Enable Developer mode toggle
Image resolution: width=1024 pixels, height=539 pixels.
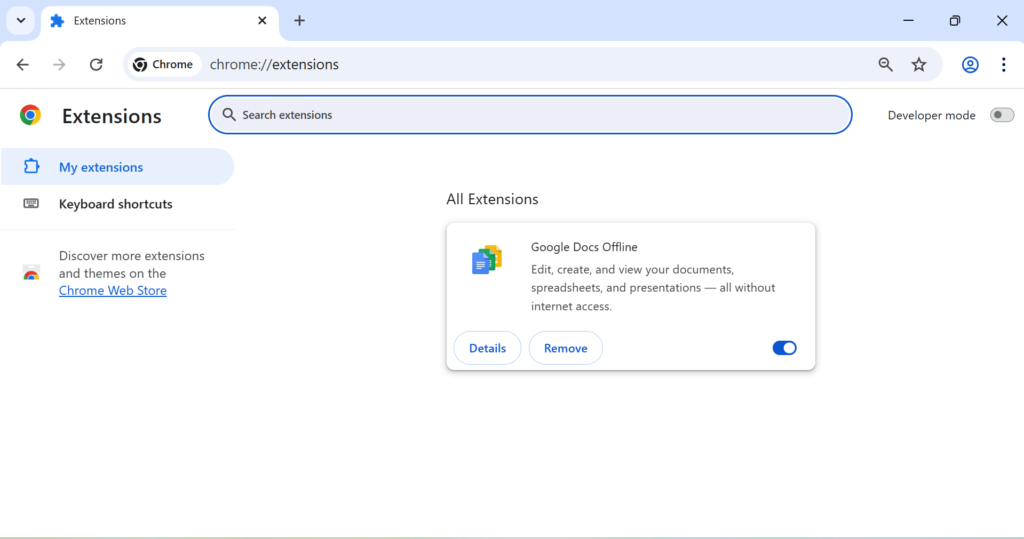[1001, 115]
